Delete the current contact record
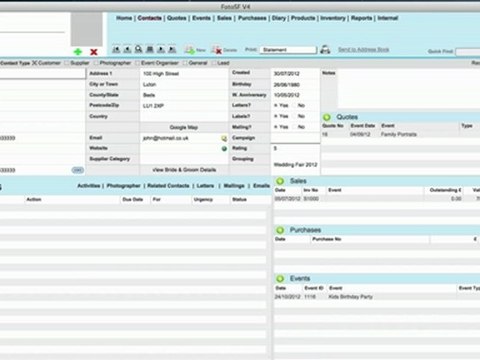Image resolution: width=480 pixels, height=360 pixels. [224, 50]
